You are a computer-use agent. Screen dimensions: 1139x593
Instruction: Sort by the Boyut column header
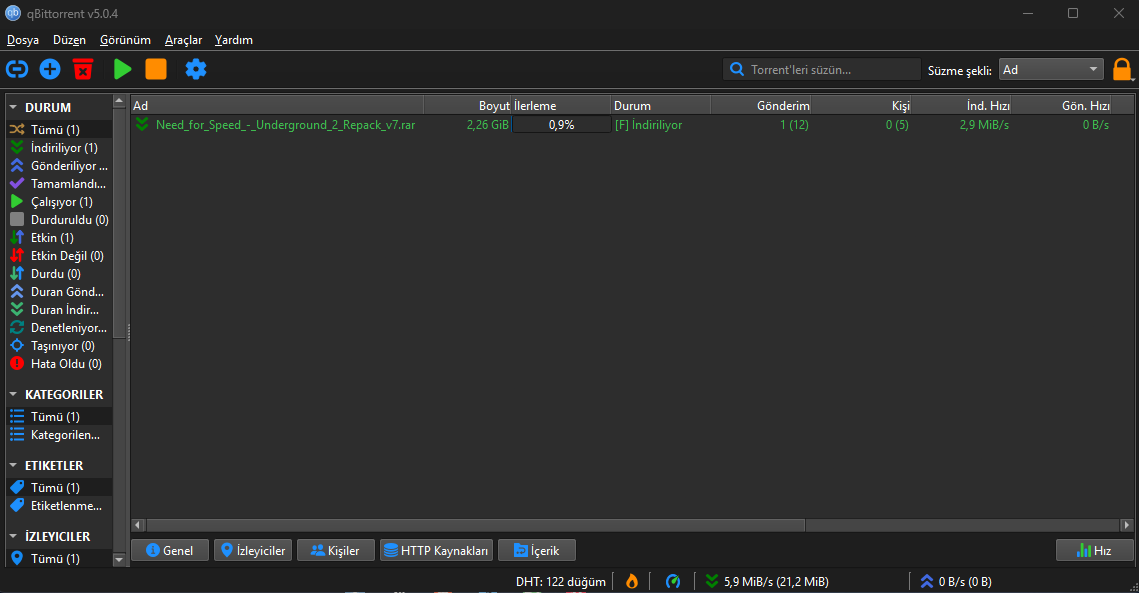coord(468,105)
